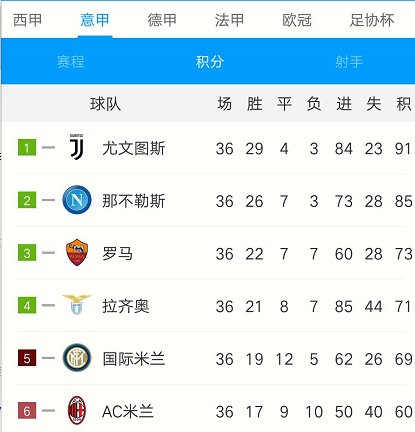Viewport: 415px width, 432px height.
Task: Select the 意甲 league tab
Action: (x=95, y=20)
